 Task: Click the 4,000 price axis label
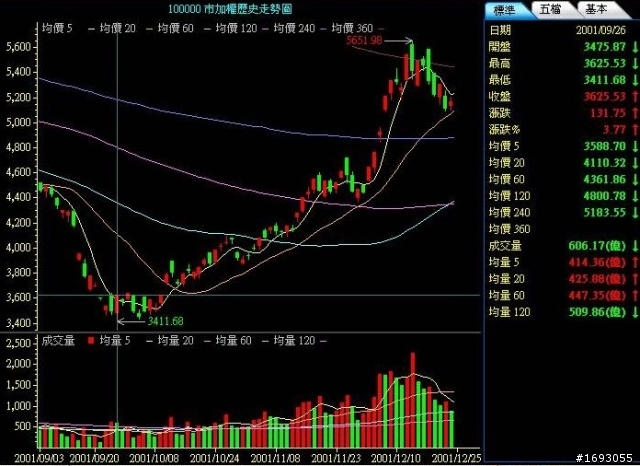pos(19,248)
